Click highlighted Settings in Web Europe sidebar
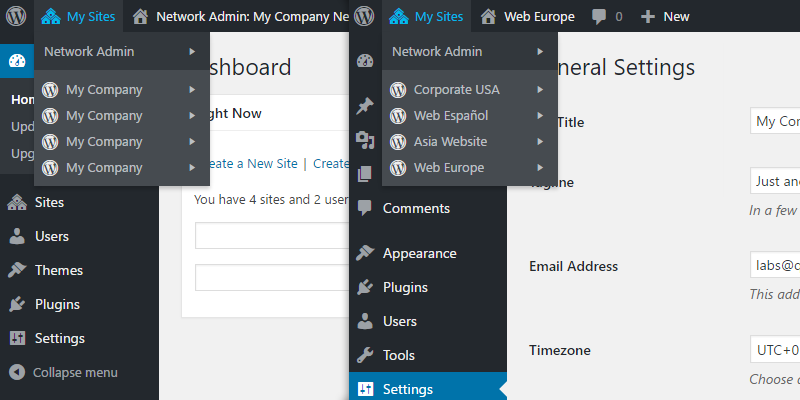This screenshot has width=800, height=400. 428,389
